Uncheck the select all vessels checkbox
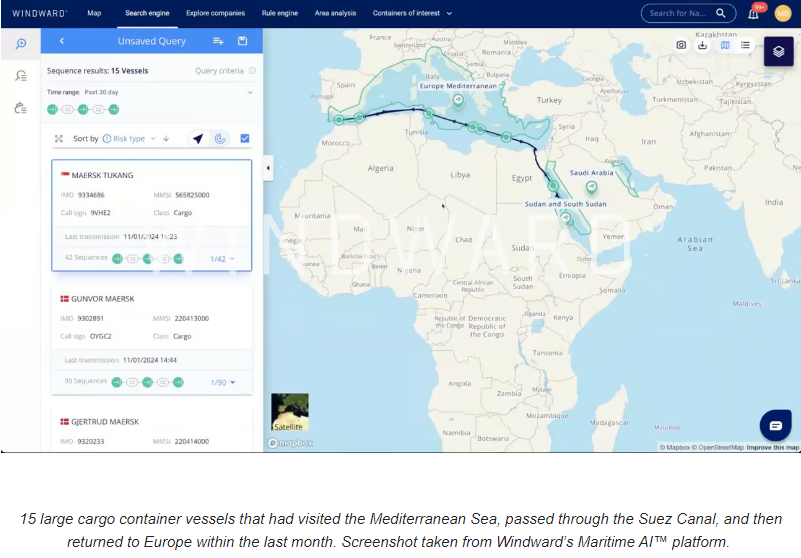Viewport: 801px width, 558px height. coord(245,138)
